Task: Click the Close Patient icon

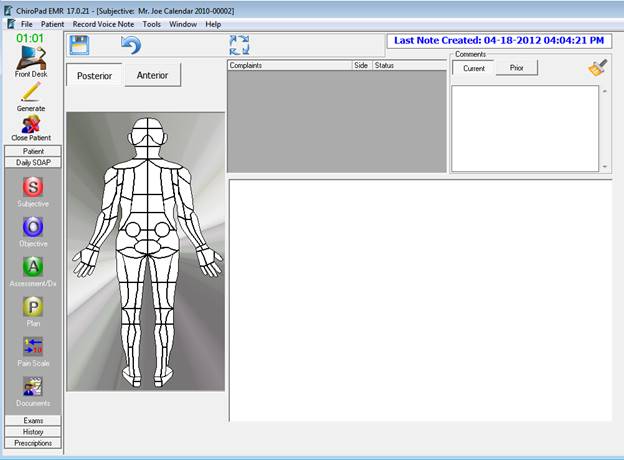Action: [x=32, y=125]
